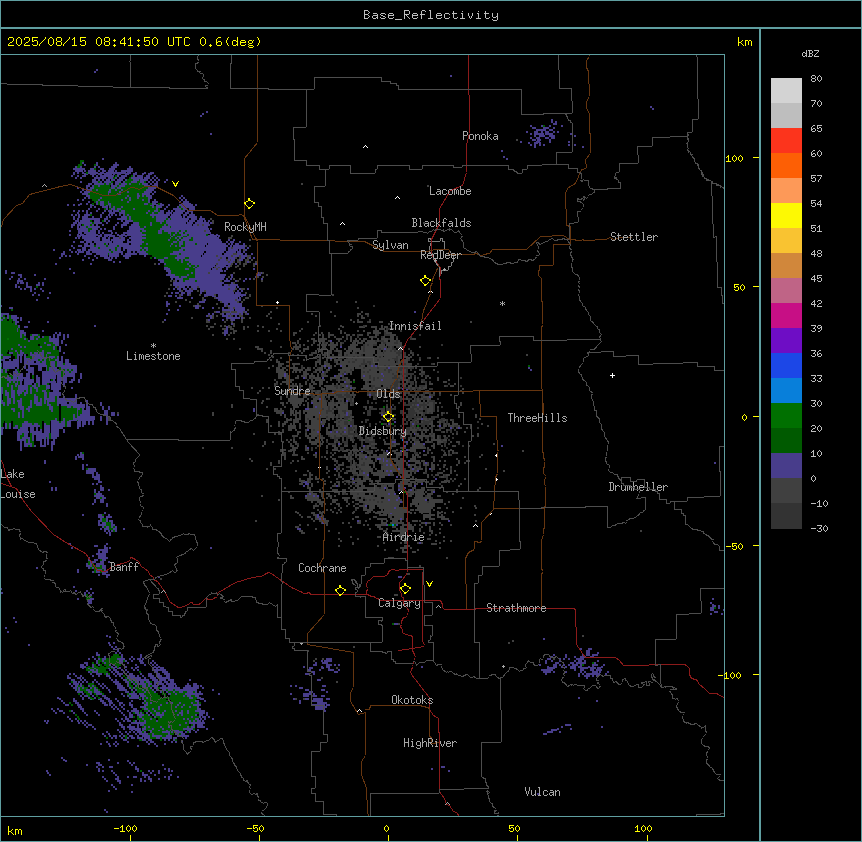Select the yellow diamond marker south of RedDeer

coord(426,281)
